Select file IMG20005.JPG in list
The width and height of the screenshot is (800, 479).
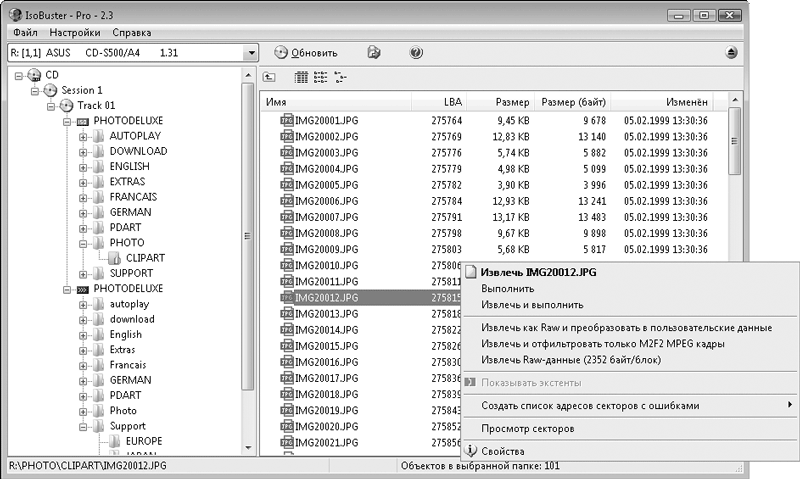pos(327,185)
